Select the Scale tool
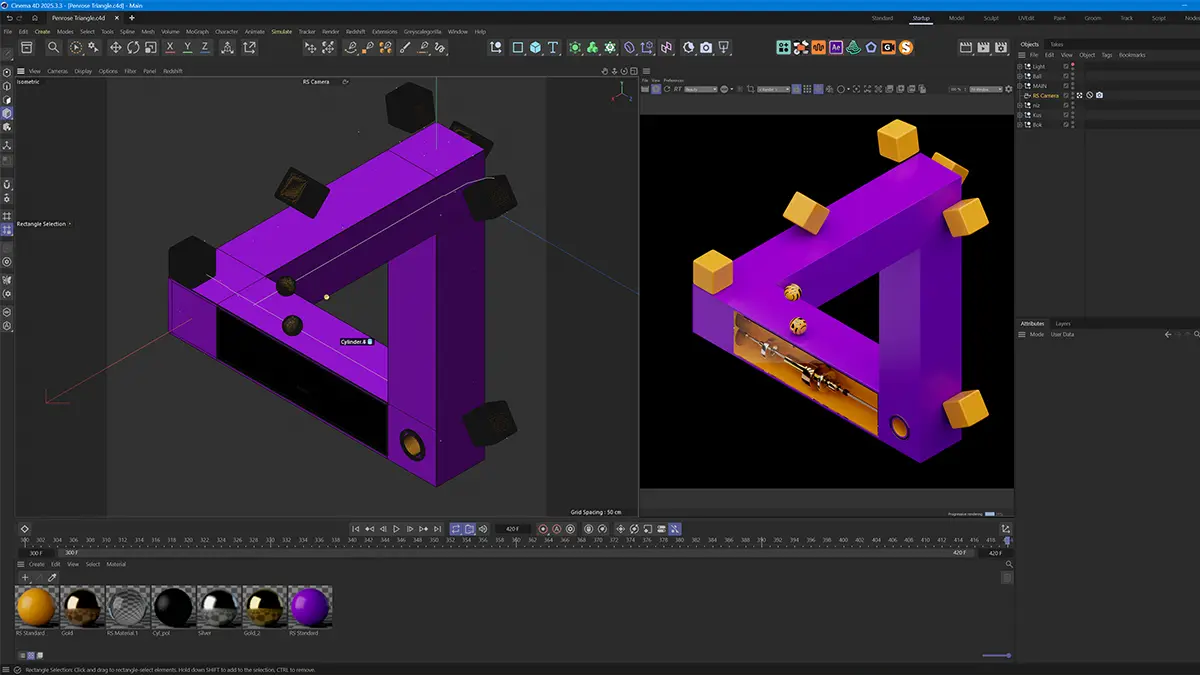Image resolution: width=1200 pixels, height=675 pixels. click(150, 47)
